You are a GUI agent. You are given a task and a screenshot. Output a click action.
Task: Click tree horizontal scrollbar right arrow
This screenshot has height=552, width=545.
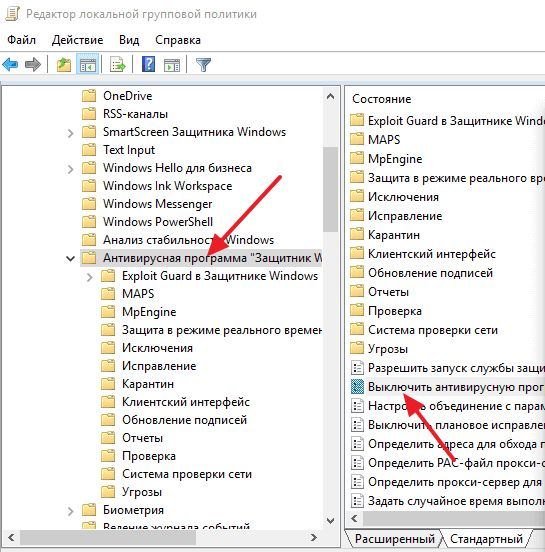coord(313,538)
